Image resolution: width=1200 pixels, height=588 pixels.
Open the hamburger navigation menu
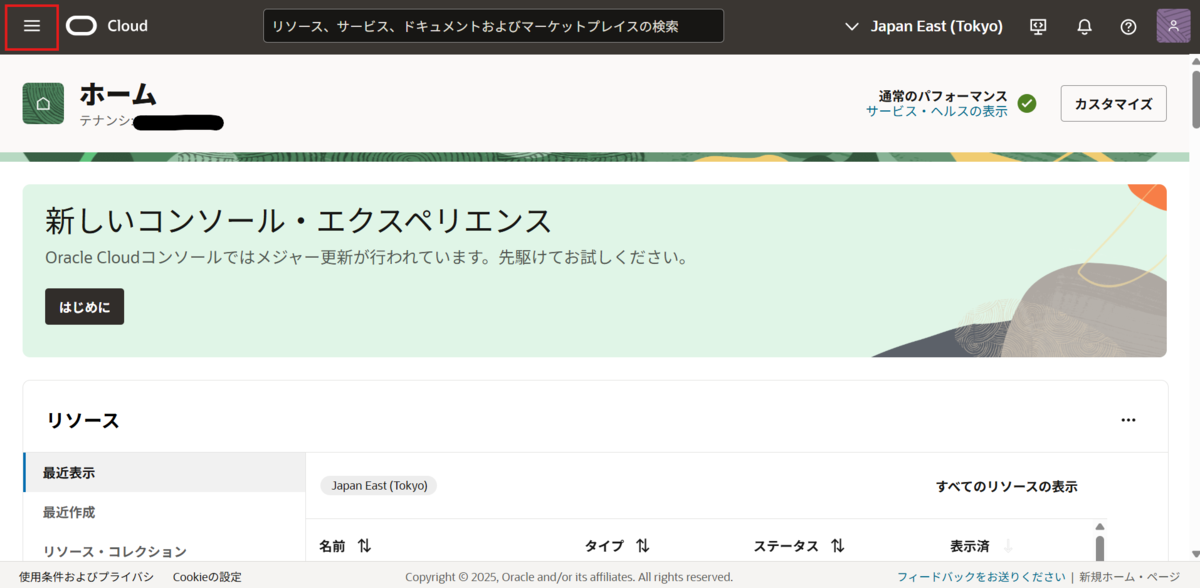pos(32,26)
